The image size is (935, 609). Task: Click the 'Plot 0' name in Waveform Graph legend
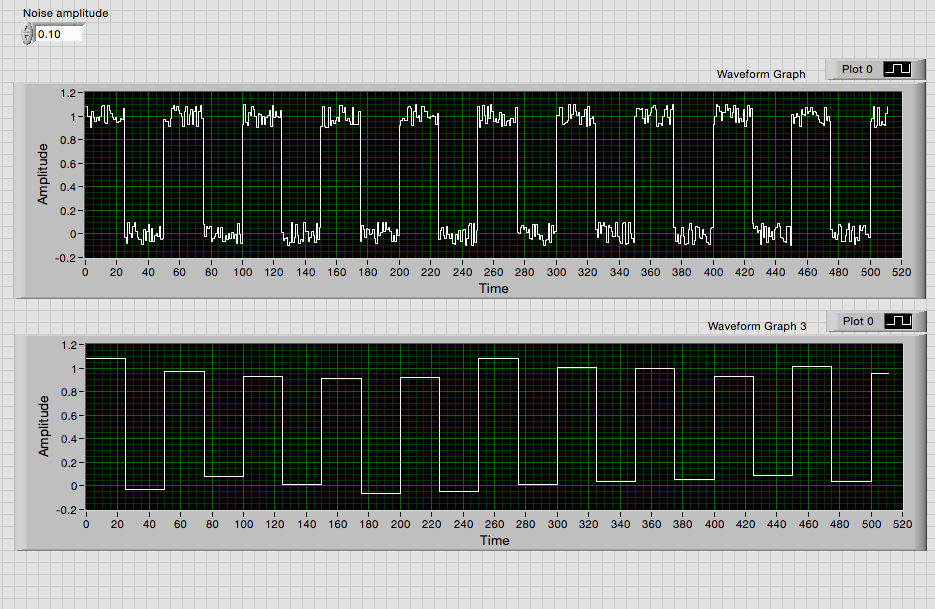click(x=857, y=69)
